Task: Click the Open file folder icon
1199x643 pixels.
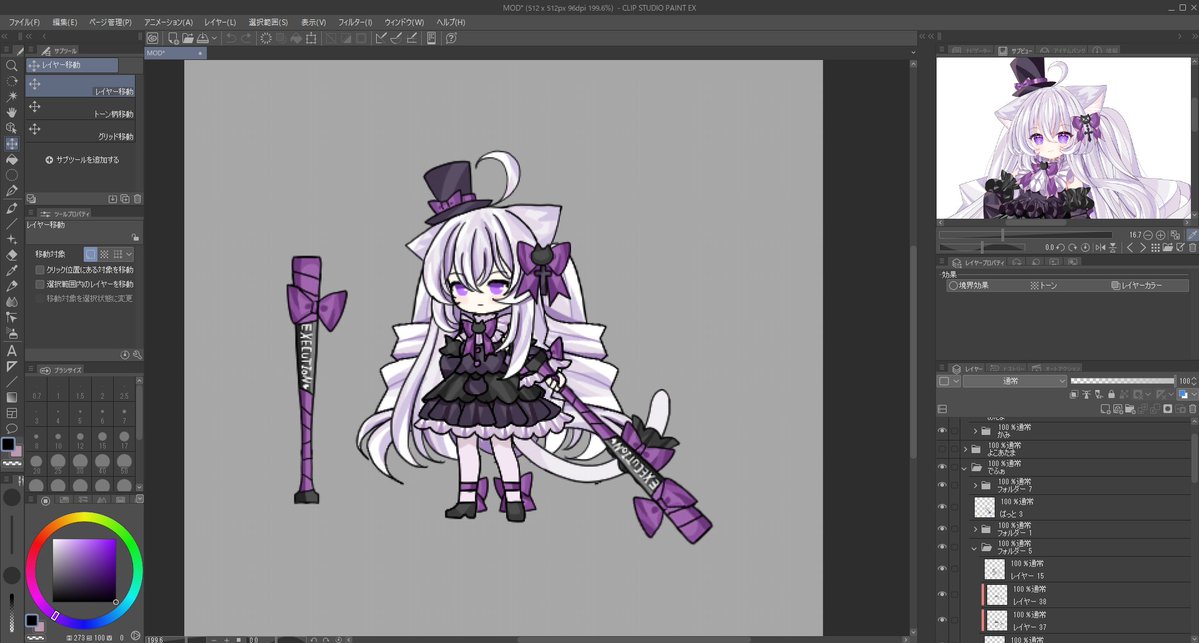Action: coord(187,37)
